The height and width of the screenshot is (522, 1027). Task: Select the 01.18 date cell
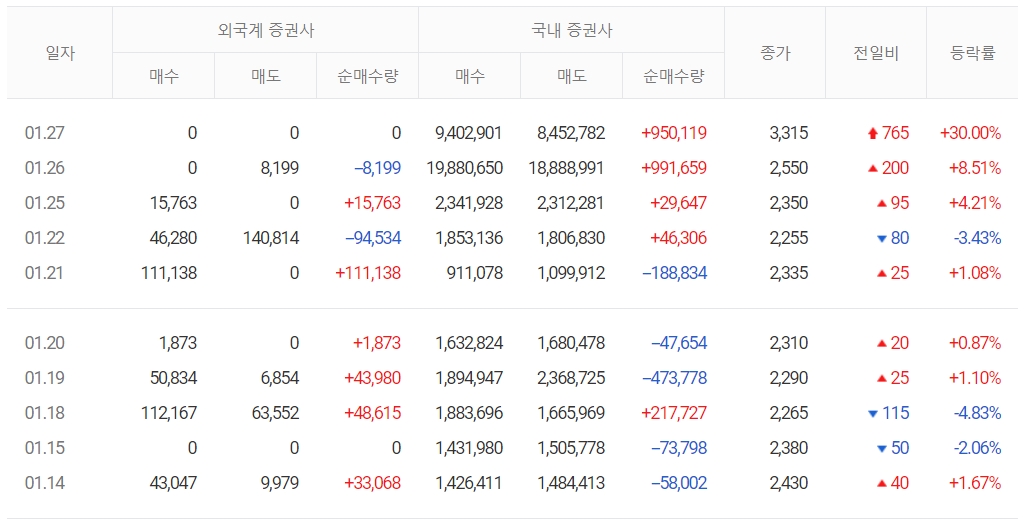(45, 413)
